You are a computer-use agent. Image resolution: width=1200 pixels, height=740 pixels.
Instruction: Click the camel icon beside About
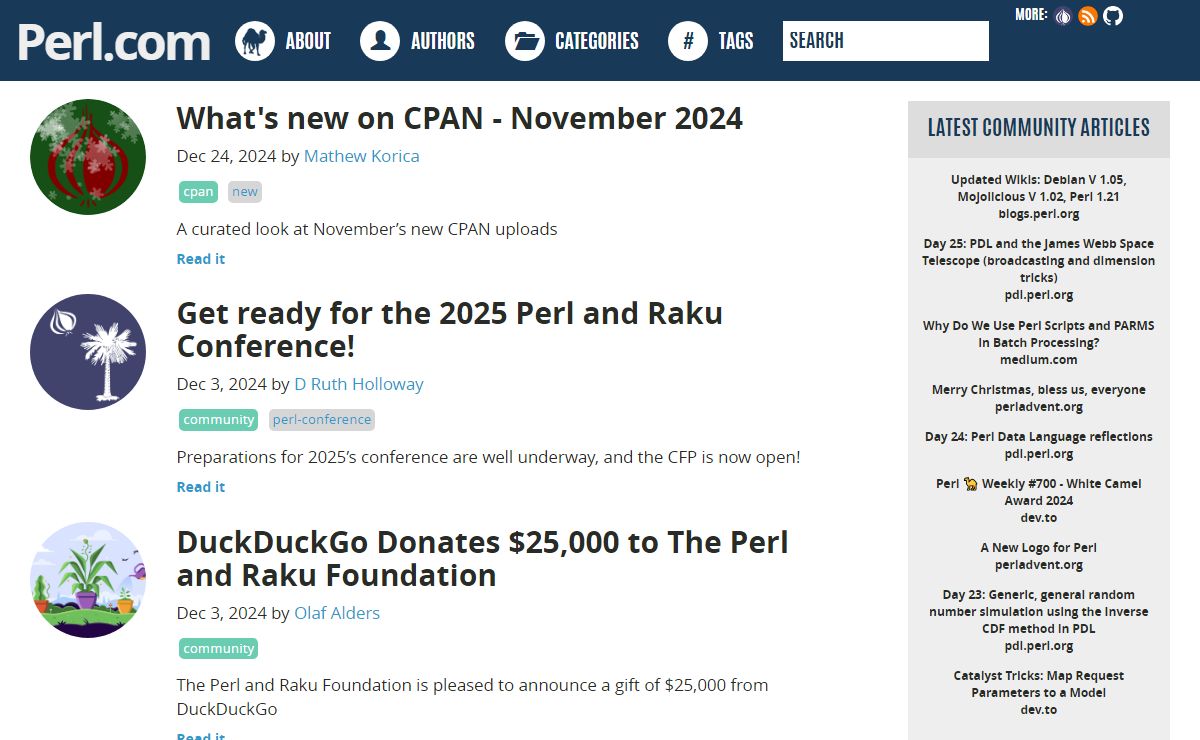point(255,41)
